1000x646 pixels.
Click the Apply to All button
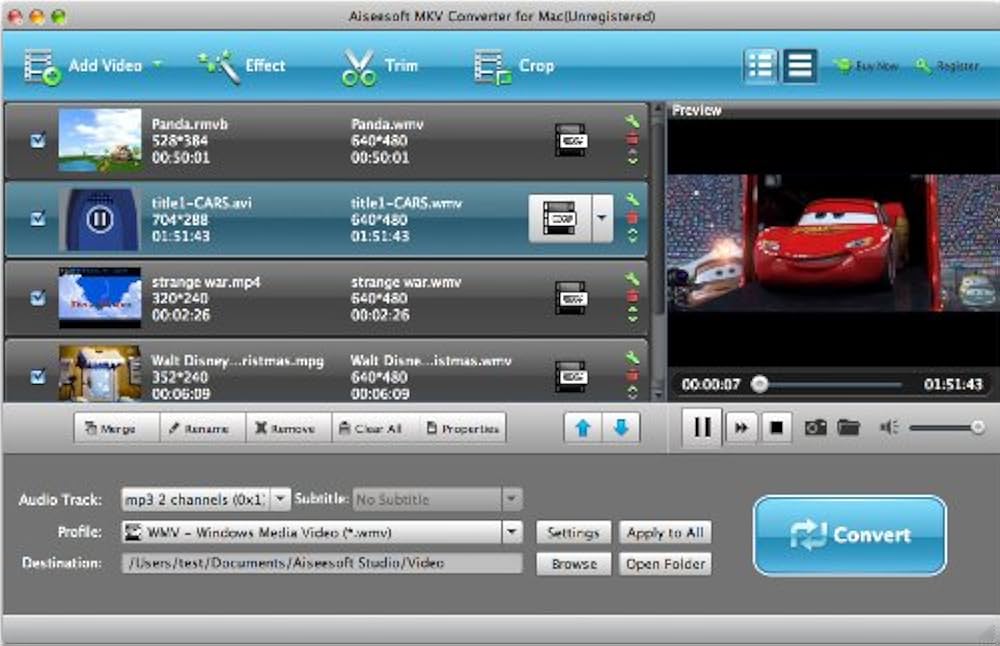click(664, 533)
